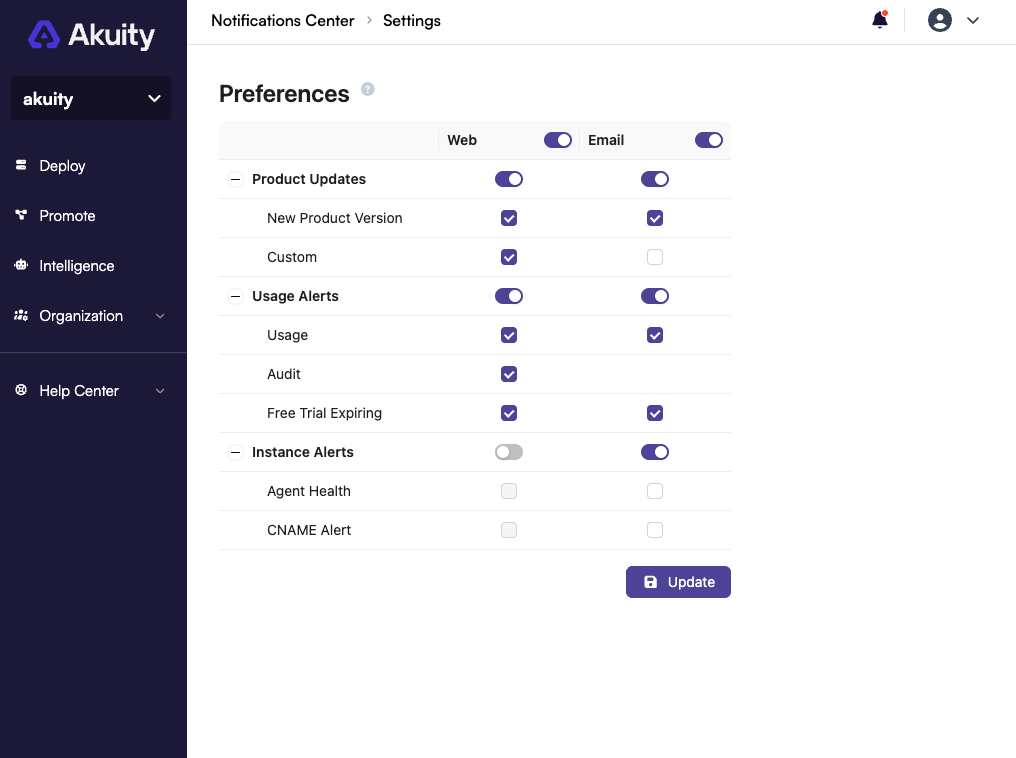
Task: Click the Help Center lifebuoy icon
Action: click(21, 391)
